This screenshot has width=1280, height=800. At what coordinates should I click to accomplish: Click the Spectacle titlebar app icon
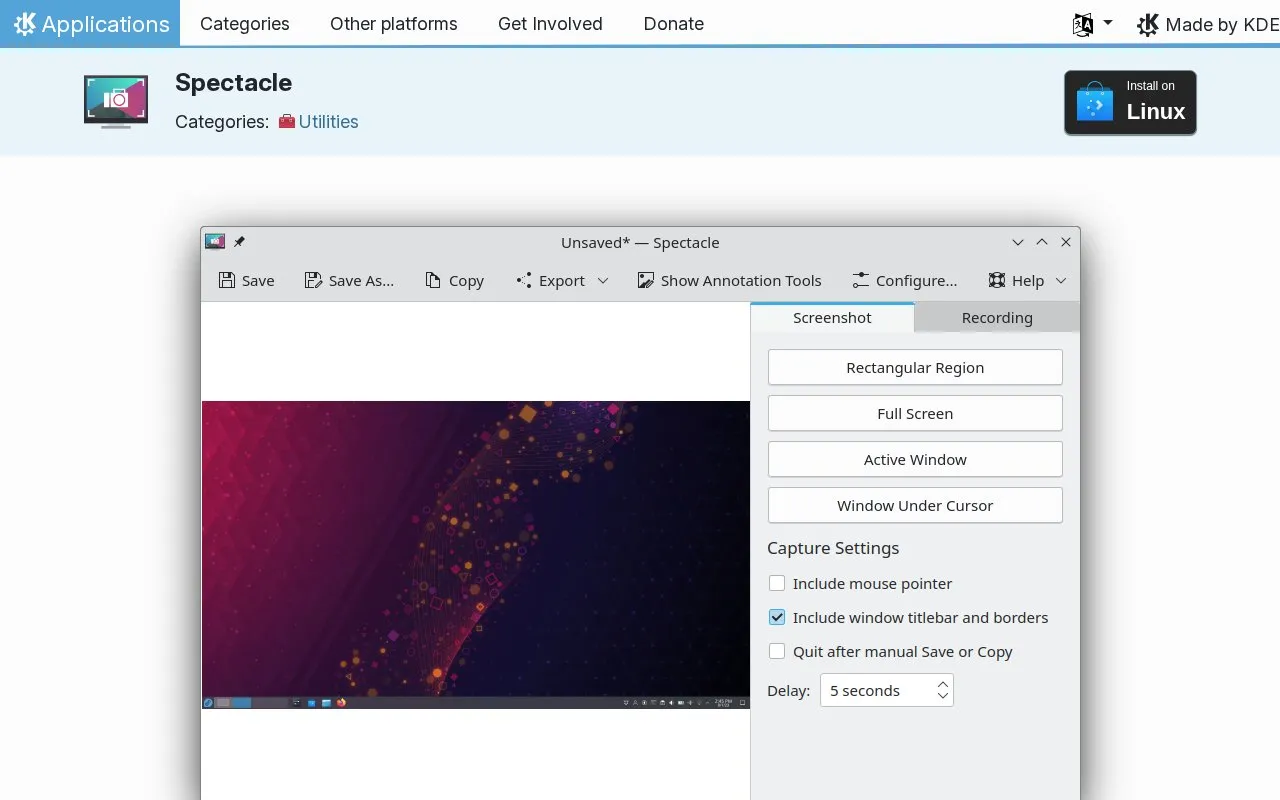pyautogui.click(x=215, y=242)
